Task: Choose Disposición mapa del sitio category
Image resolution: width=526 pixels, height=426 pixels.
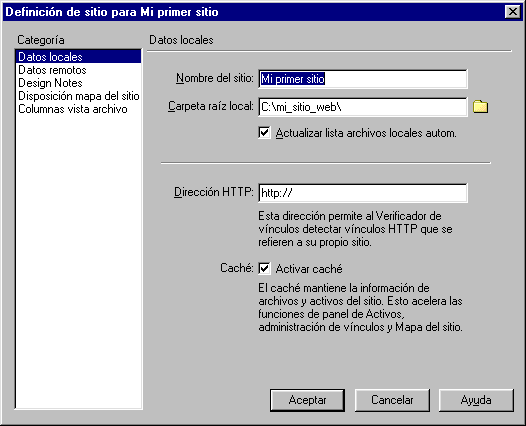Action: (78, 96)
